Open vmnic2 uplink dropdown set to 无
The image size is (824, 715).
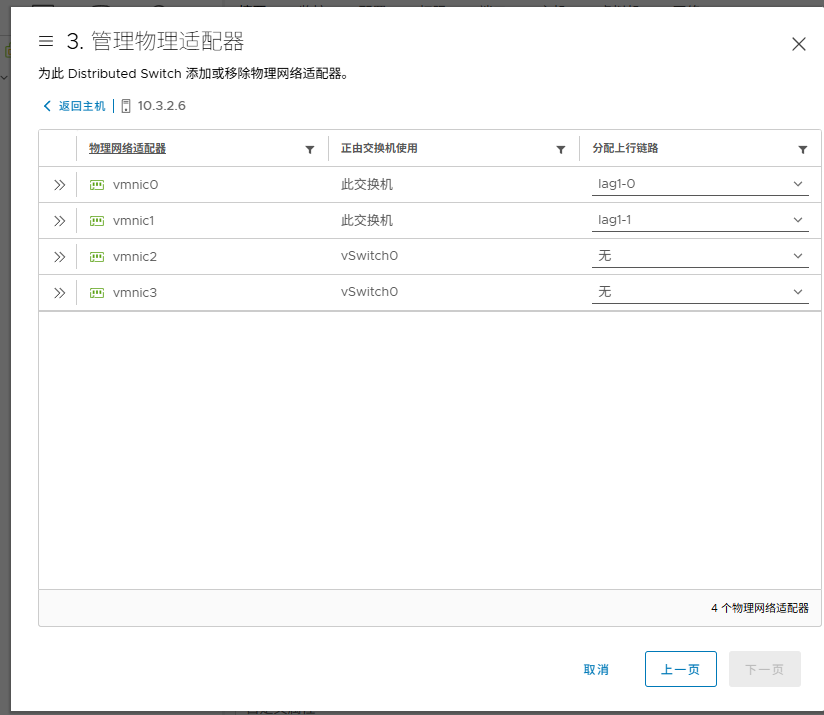point(700,256)
